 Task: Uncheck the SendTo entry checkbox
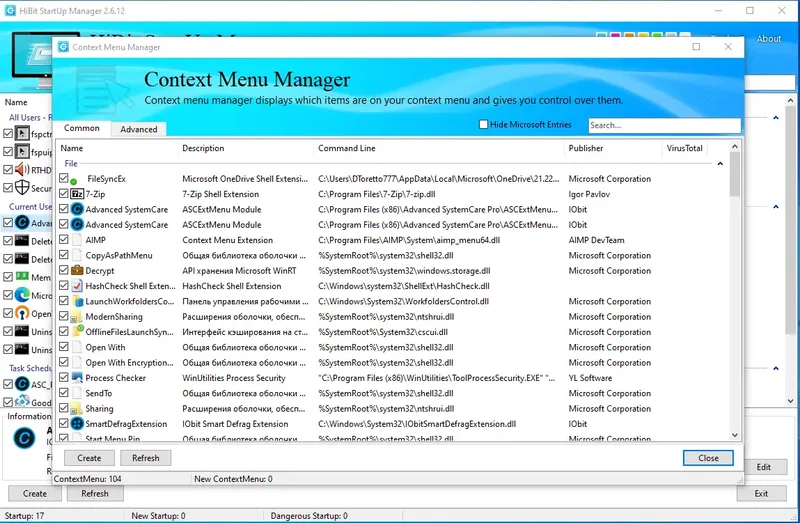click(63, 392)
